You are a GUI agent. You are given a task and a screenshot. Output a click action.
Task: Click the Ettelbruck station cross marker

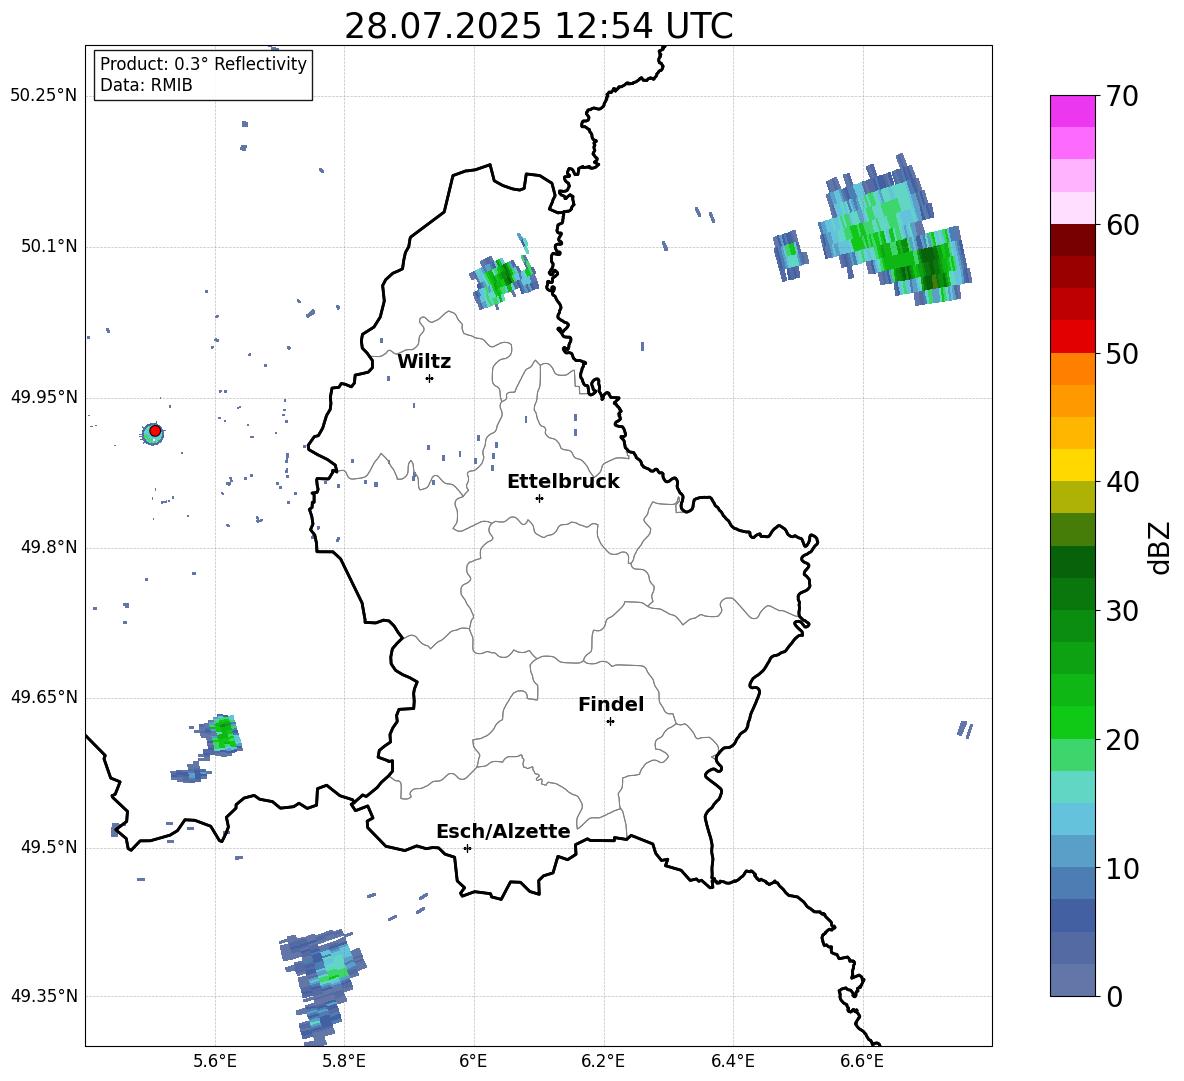click(x=539, y=498)
